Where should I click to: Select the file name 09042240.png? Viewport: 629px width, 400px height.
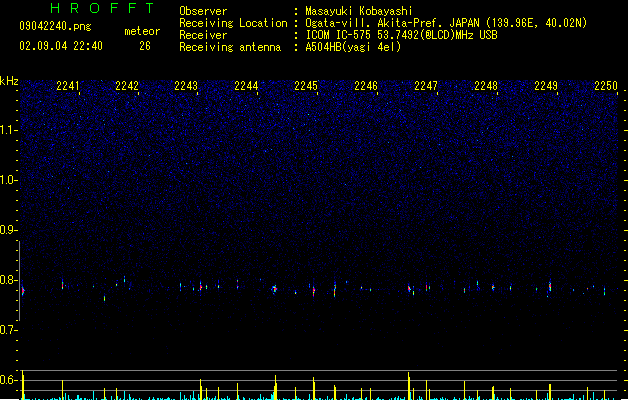55,26
